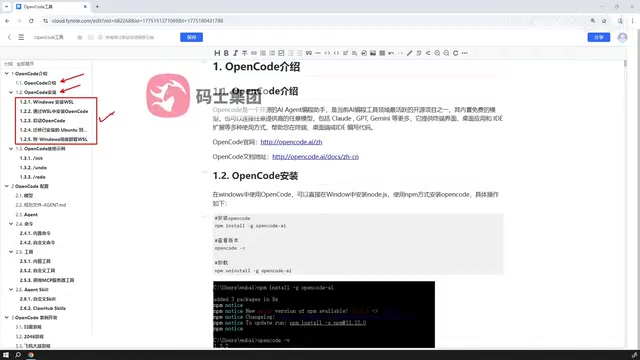Go to 1.3.2. /undo in outline

(x=33, y=168)
